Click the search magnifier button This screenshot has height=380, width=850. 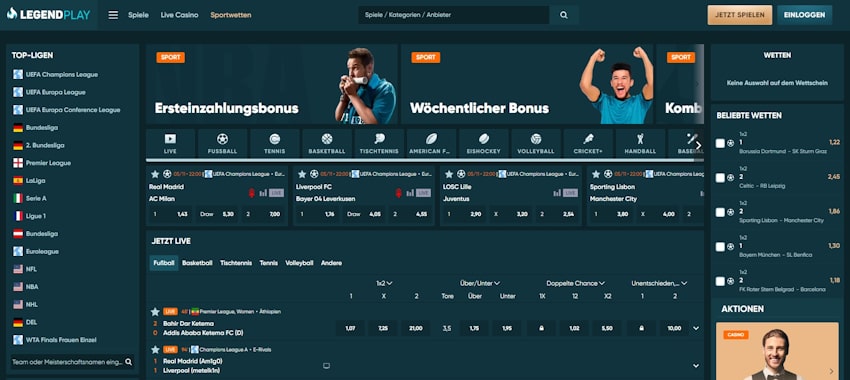[x=564, y=15]
